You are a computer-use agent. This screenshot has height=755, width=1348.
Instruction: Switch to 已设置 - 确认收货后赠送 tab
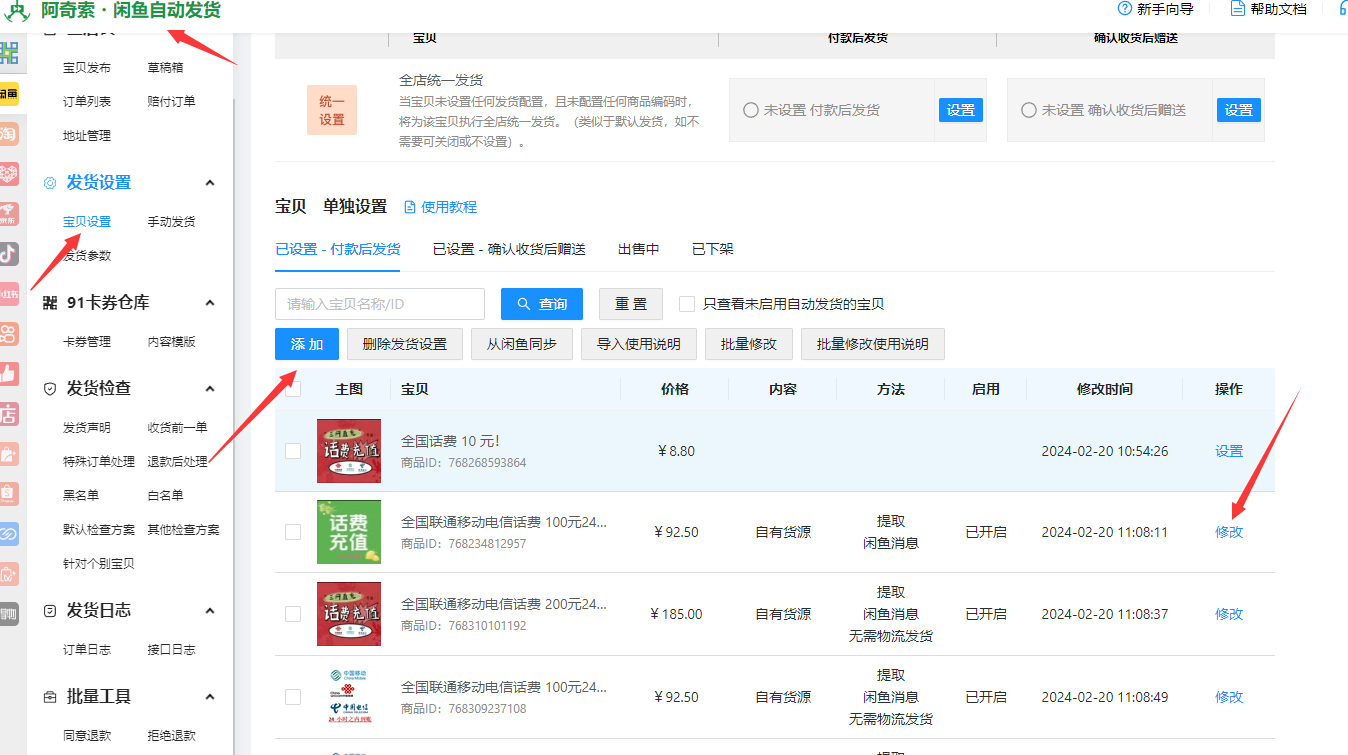(509, 249)
